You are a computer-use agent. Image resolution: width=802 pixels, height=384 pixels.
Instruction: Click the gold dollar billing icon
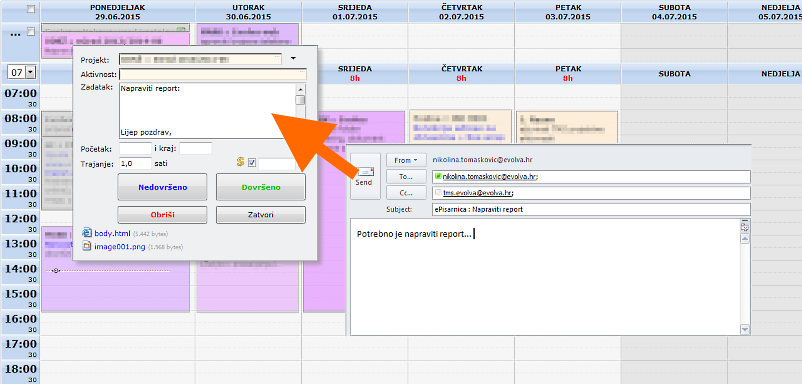click(x=240, y=163)
